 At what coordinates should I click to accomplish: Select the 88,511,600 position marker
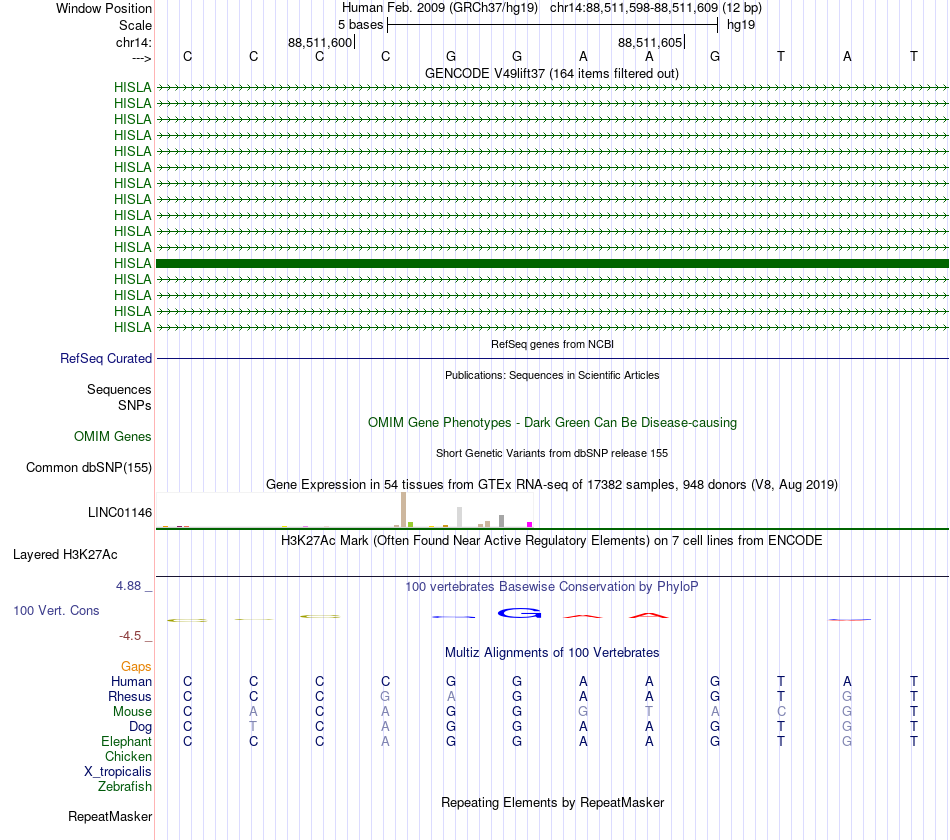320,42
